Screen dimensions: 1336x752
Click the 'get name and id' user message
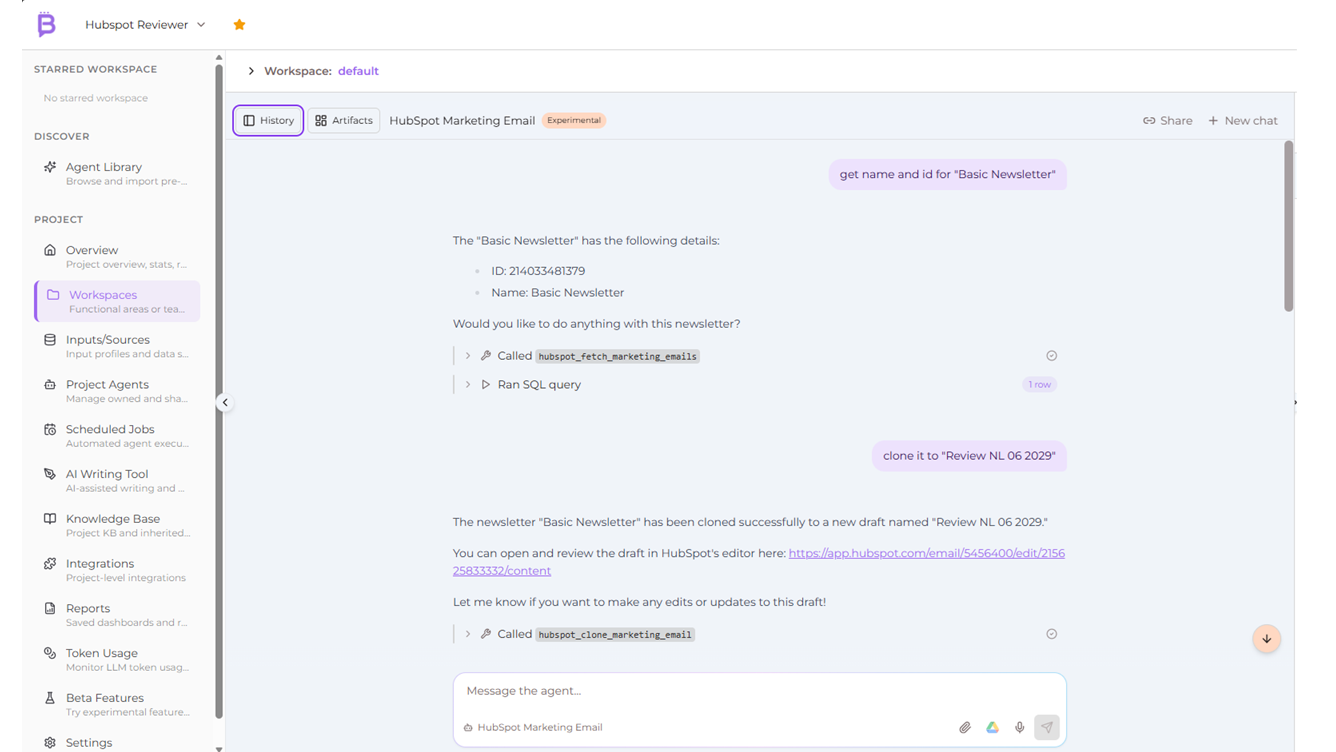947,174
